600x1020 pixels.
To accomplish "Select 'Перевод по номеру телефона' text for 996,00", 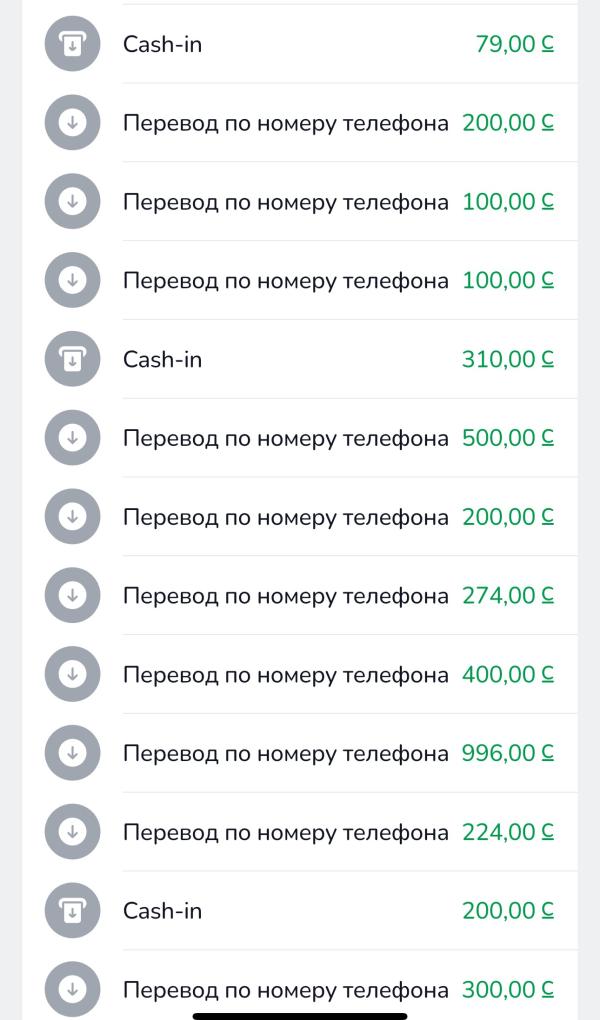I will (x=285, y=753).
